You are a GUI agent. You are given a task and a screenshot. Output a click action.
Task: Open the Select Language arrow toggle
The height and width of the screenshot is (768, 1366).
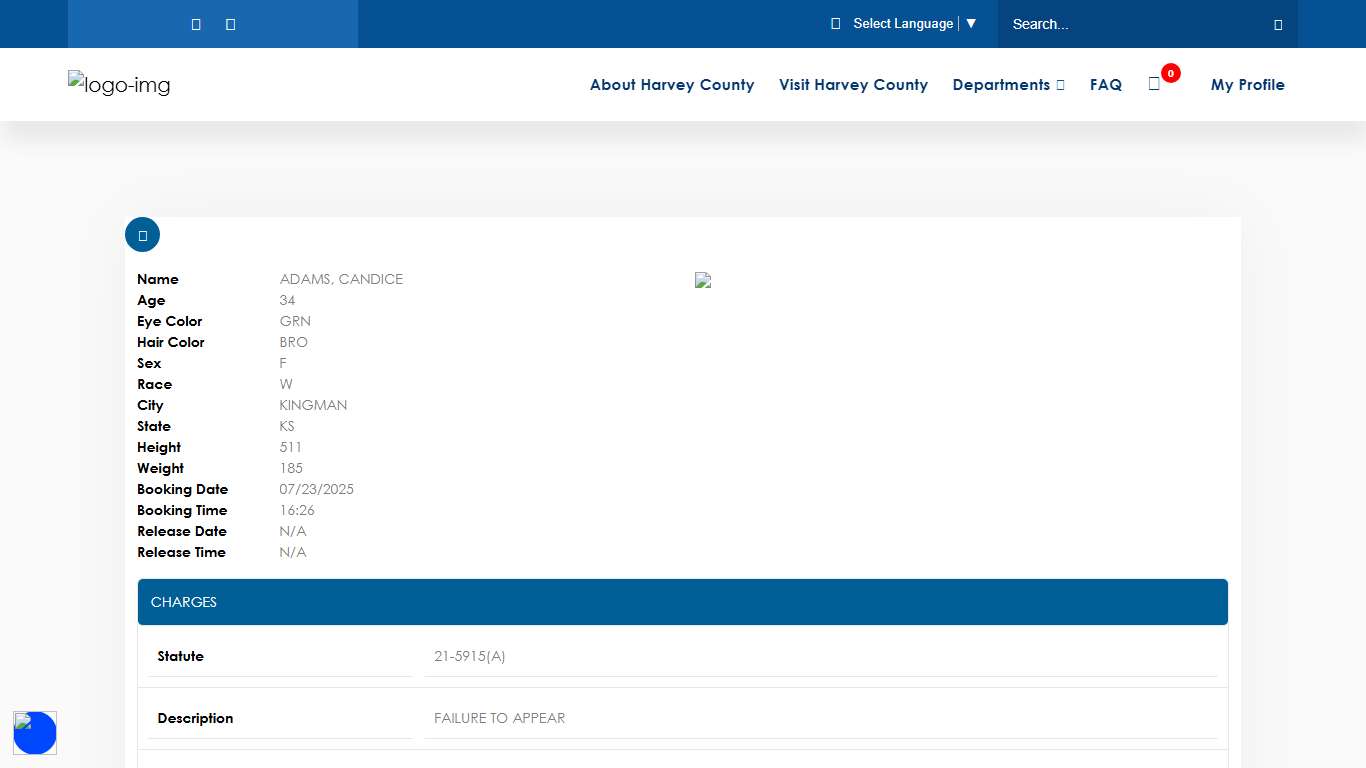pyautogui.click(x=971, y=23)
